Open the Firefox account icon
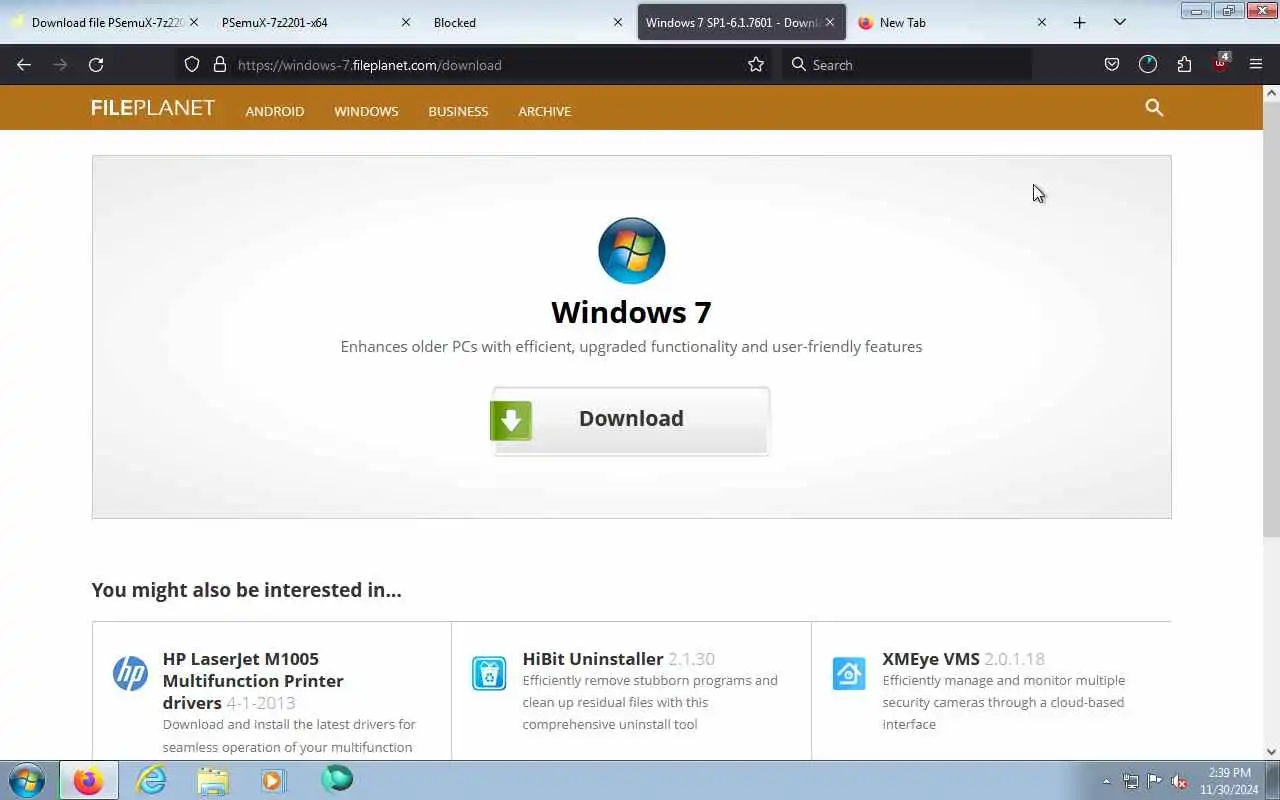The height and width of the screenshot is (800, 1280). coord(1148,65)
